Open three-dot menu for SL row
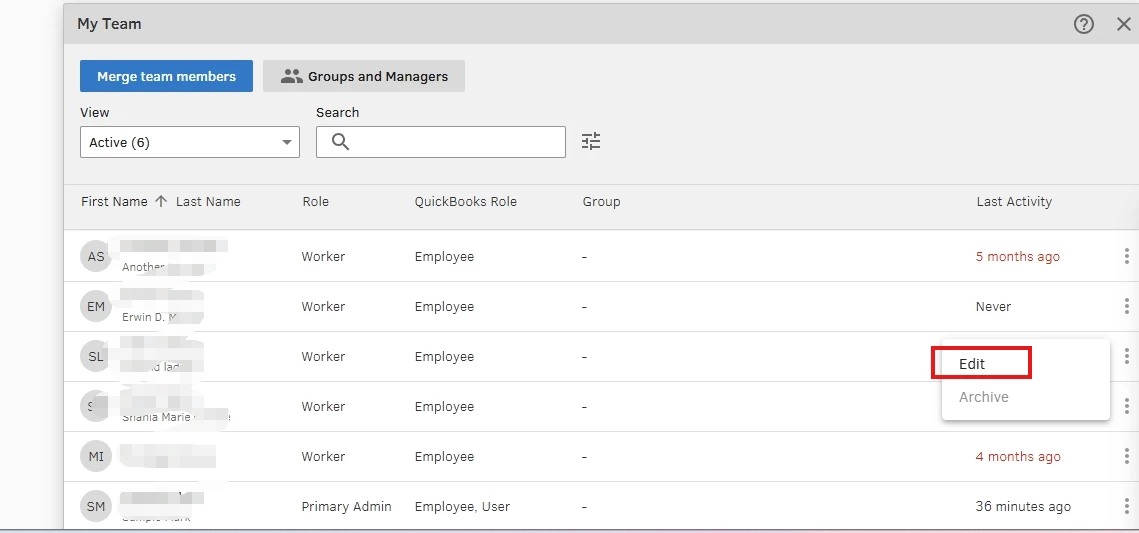 tap(1126, 357)
